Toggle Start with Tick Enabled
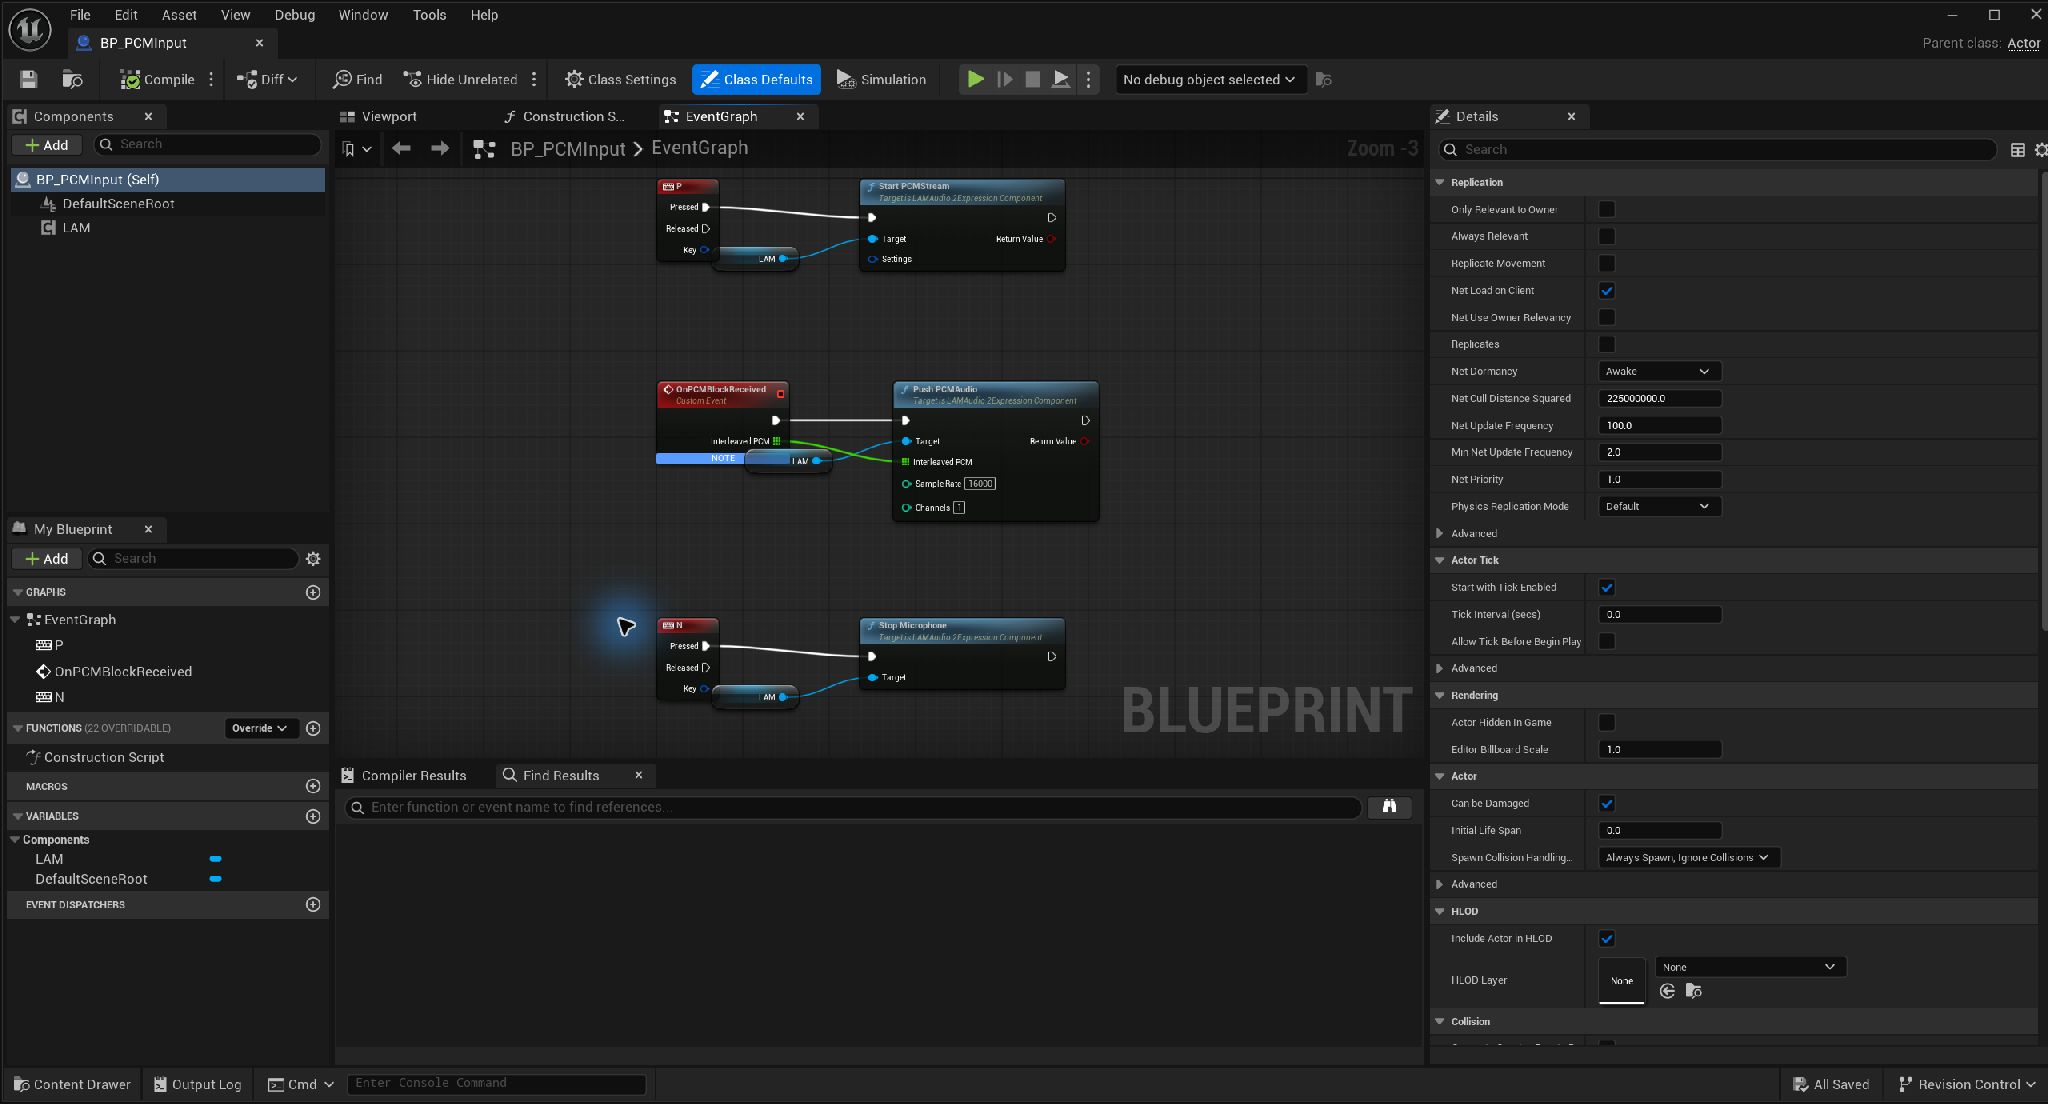The height and width of the screenshot is (1104, 2048). [1607, 587]
